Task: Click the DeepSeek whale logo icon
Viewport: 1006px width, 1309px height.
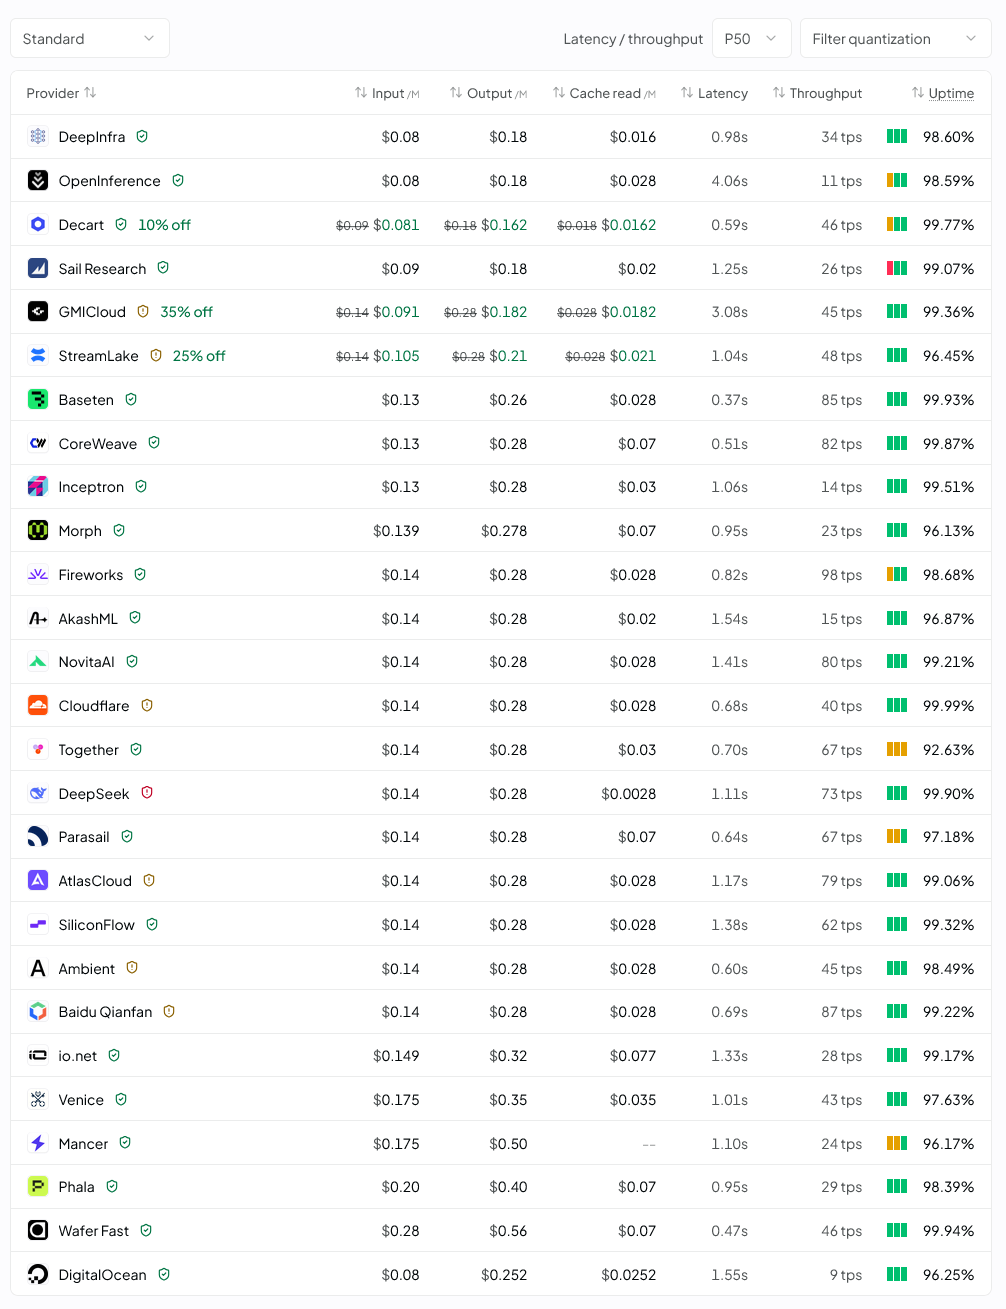Action: 38,794
